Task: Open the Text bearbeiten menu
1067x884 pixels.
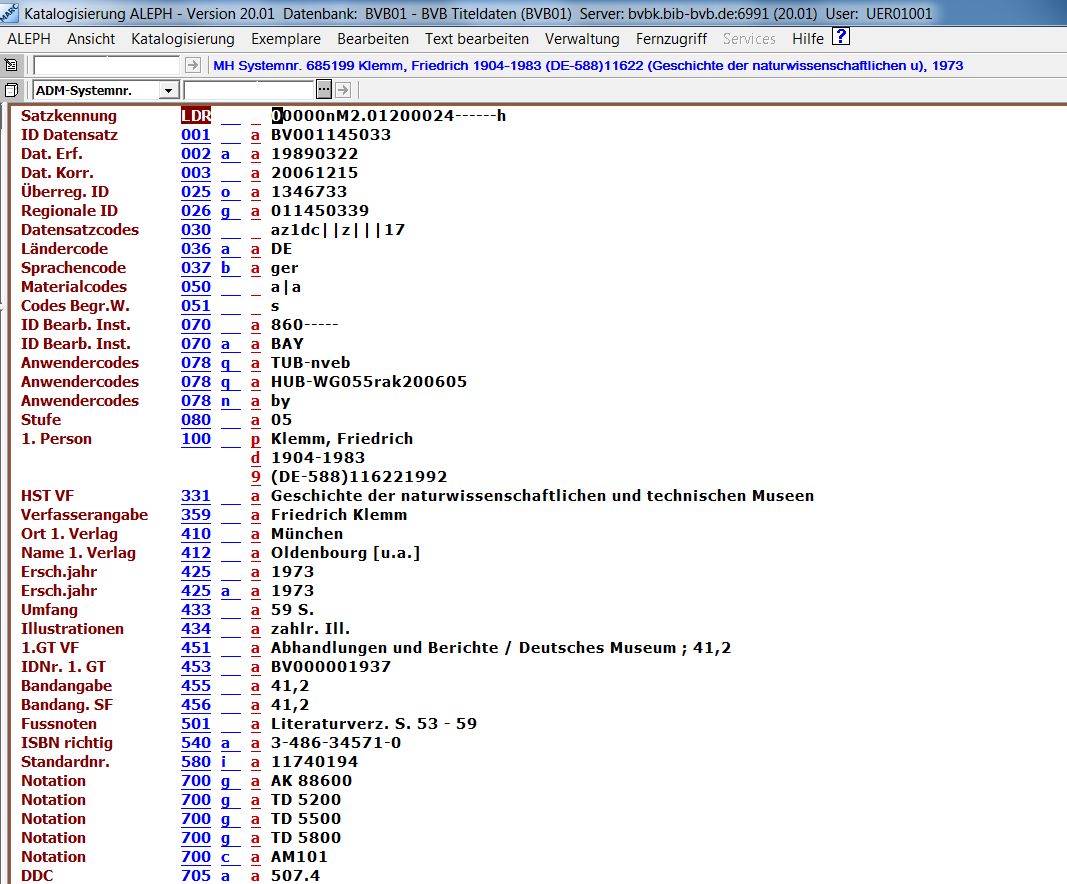Action: [476, 39]
